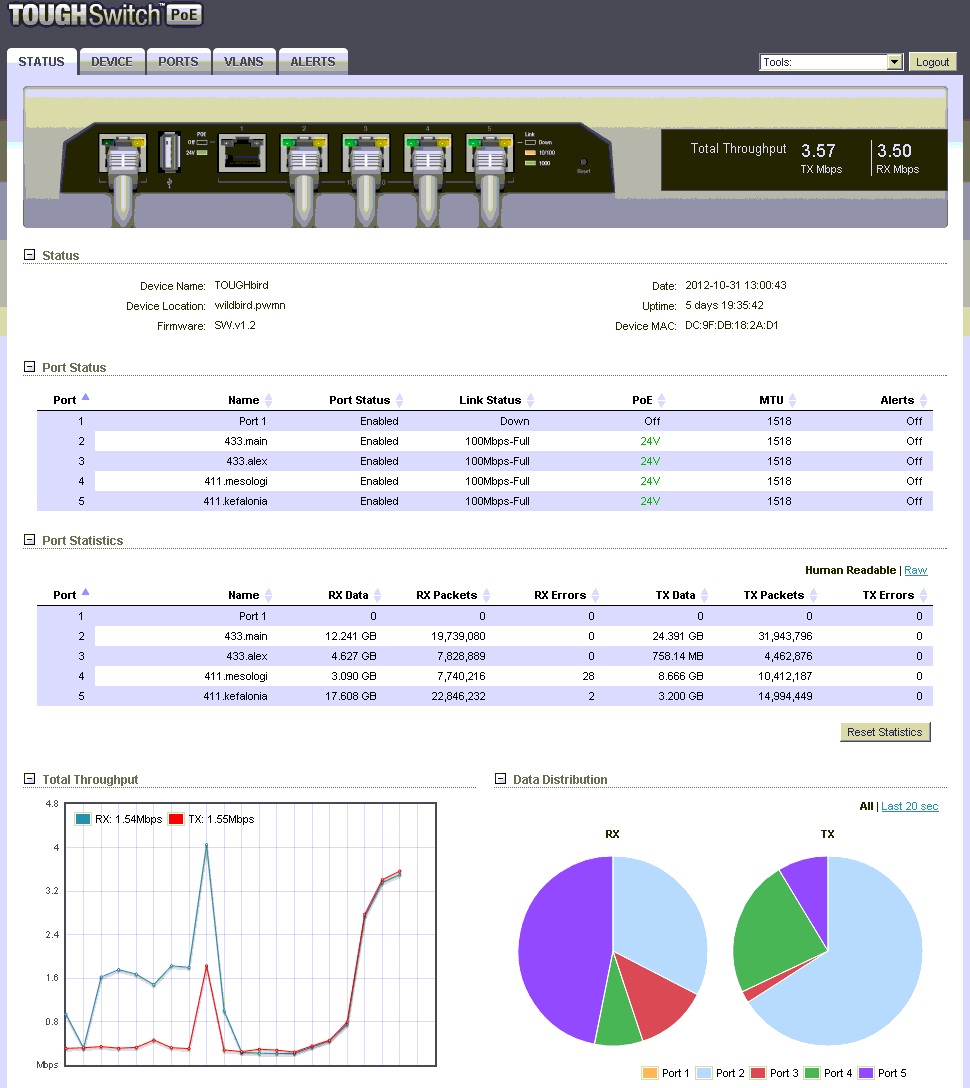Collapse the Data Distribution section
This screenshot has height=1088, width=970.
click(x=501, y=780)
